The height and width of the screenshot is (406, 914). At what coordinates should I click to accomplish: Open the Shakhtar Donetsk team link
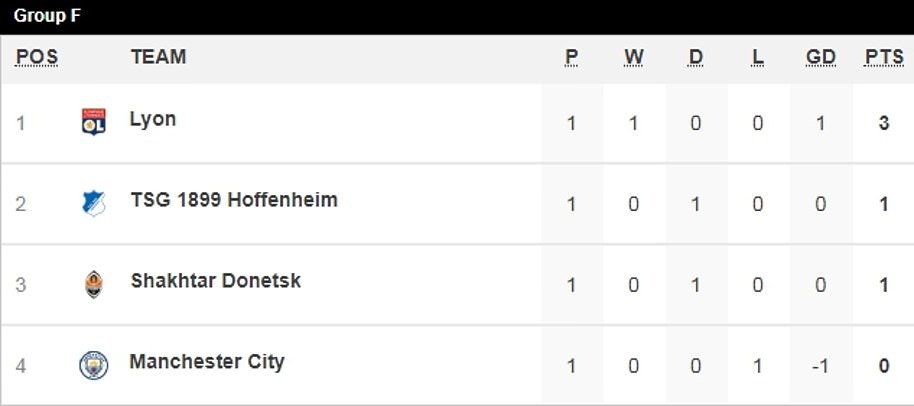click(215, 281)
